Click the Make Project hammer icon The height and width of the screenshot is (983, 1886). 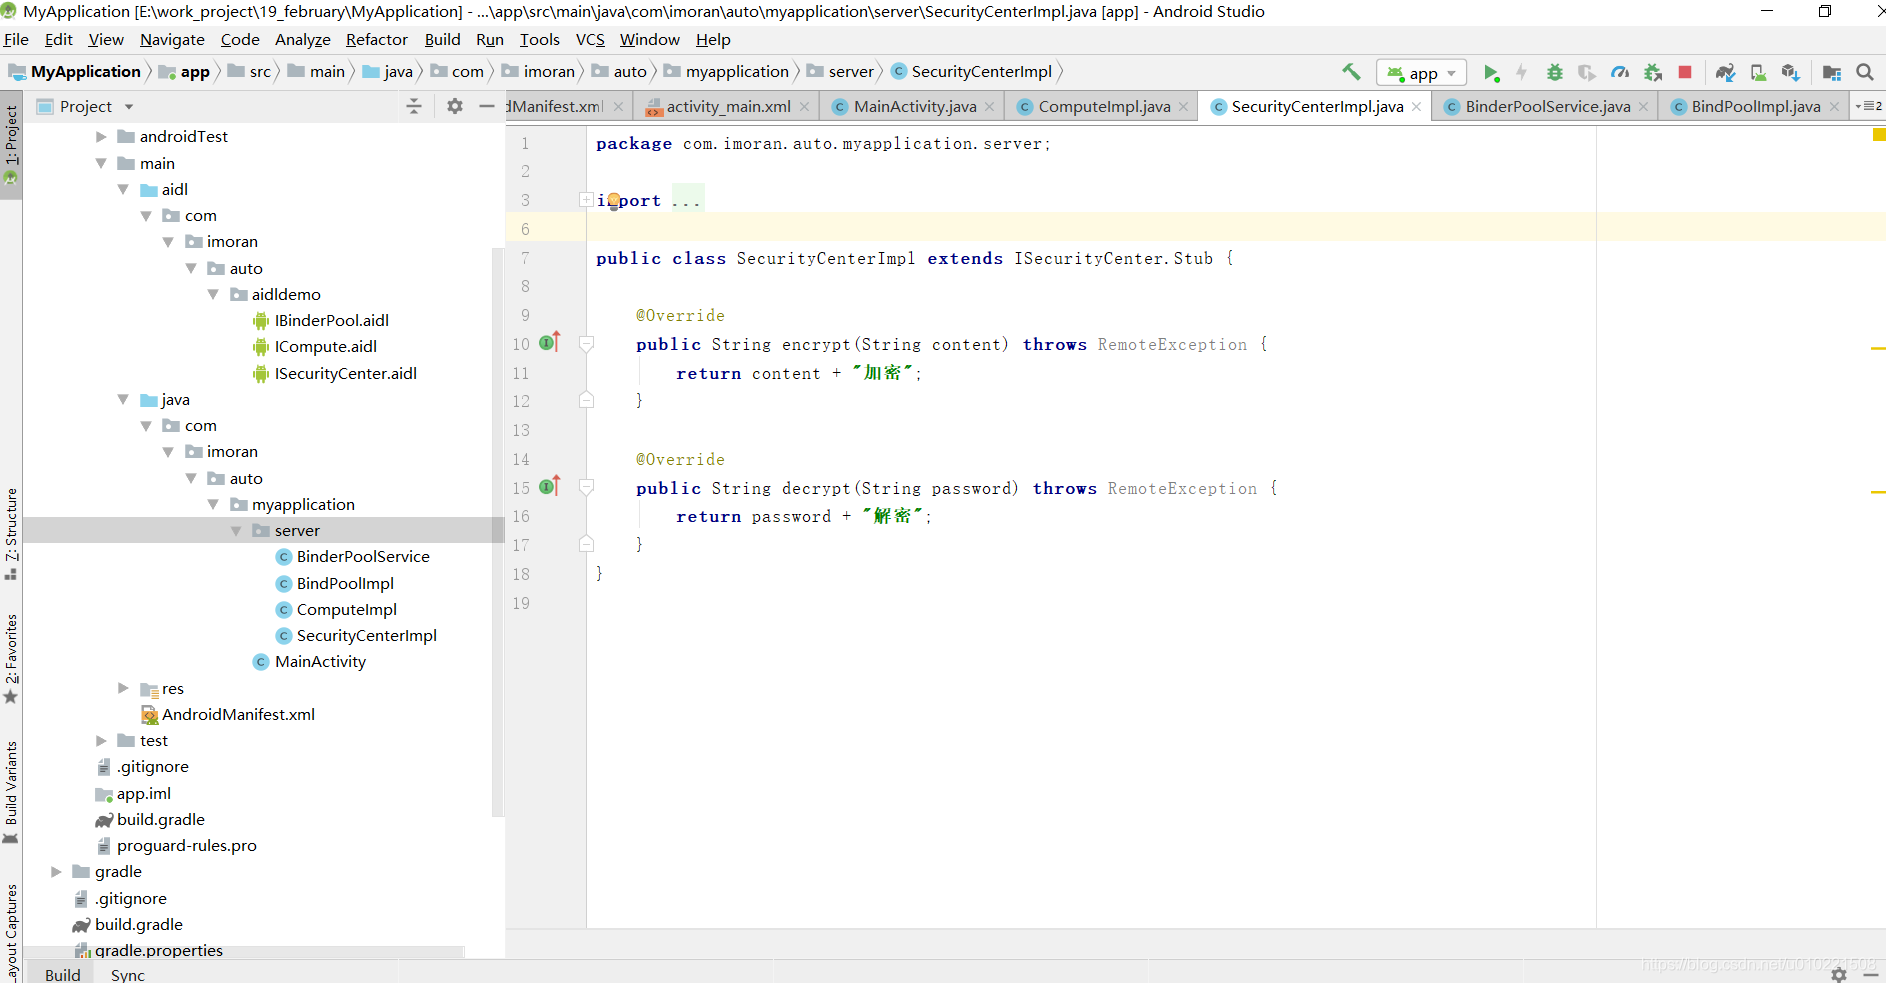pos(1351,72)
